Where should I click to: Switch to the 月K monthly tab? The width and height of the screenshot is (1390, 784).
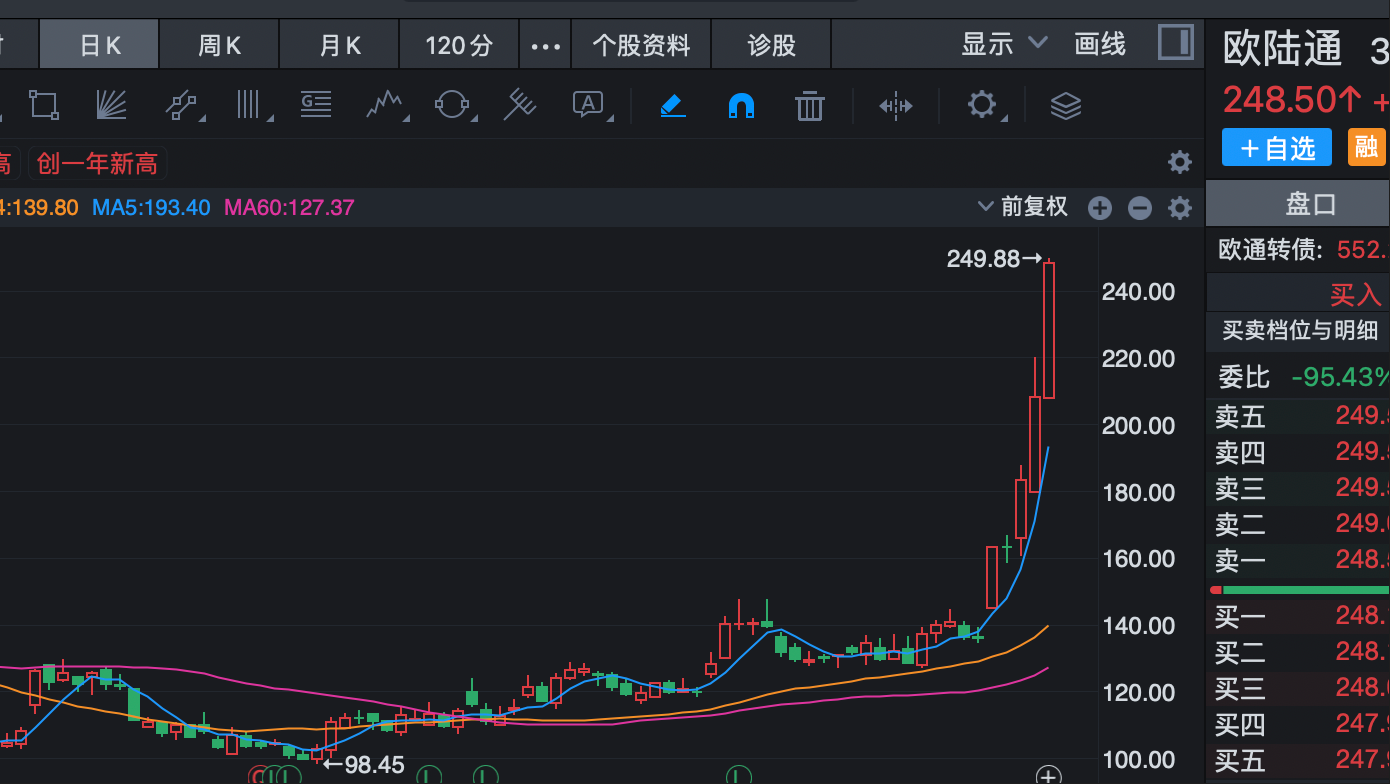pyautogui.click(x=340, y=45)
